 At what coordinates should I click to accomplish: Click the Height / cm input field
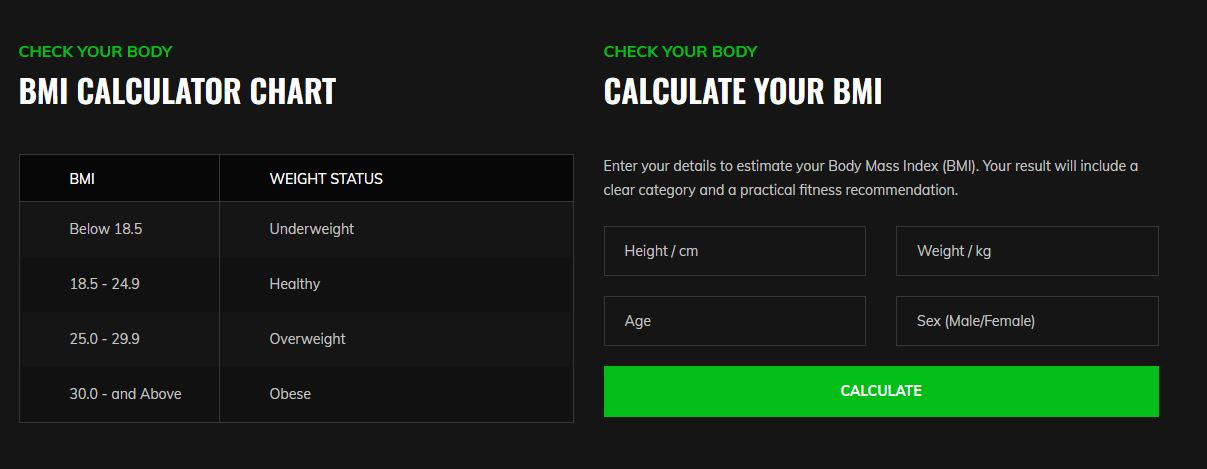734,251
